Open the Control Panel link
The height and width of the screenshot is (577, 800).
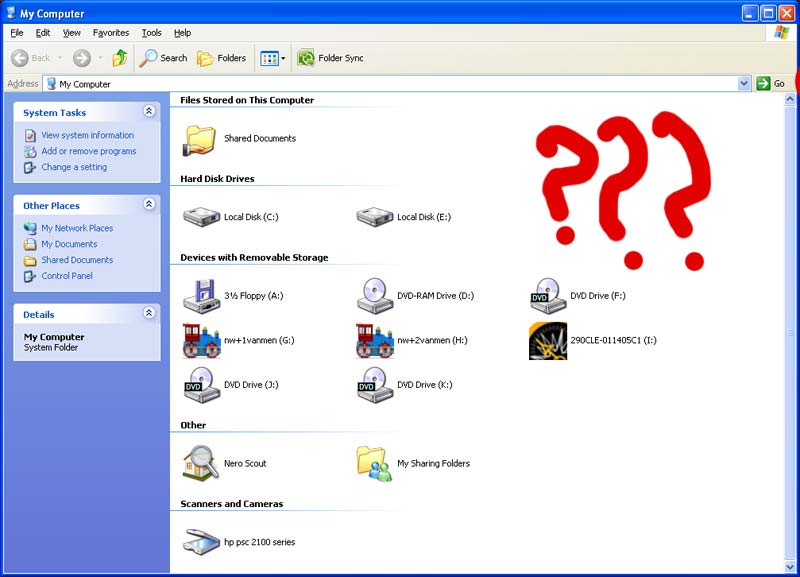[x=67, y=275]
